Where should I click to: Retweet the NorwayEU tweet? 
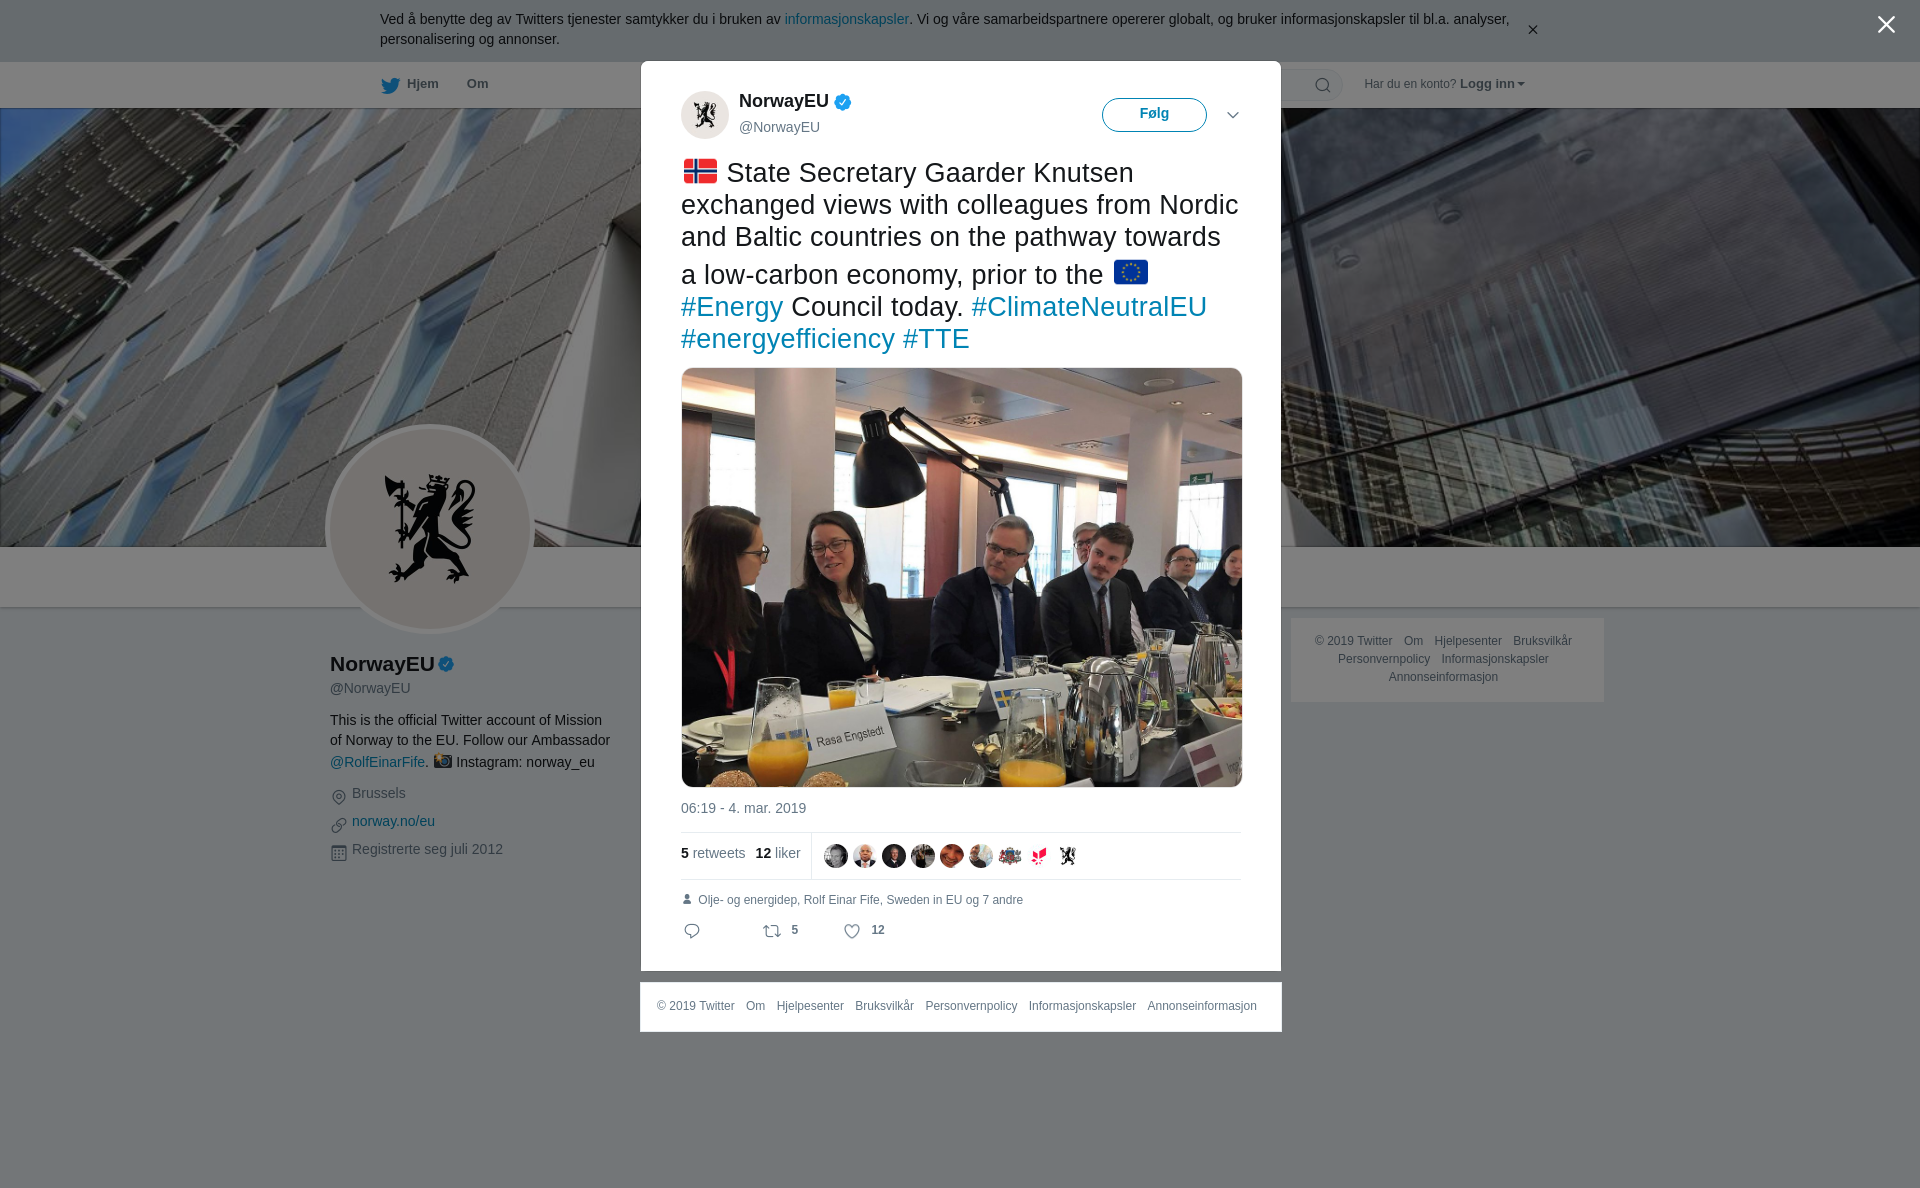[772, 931]
